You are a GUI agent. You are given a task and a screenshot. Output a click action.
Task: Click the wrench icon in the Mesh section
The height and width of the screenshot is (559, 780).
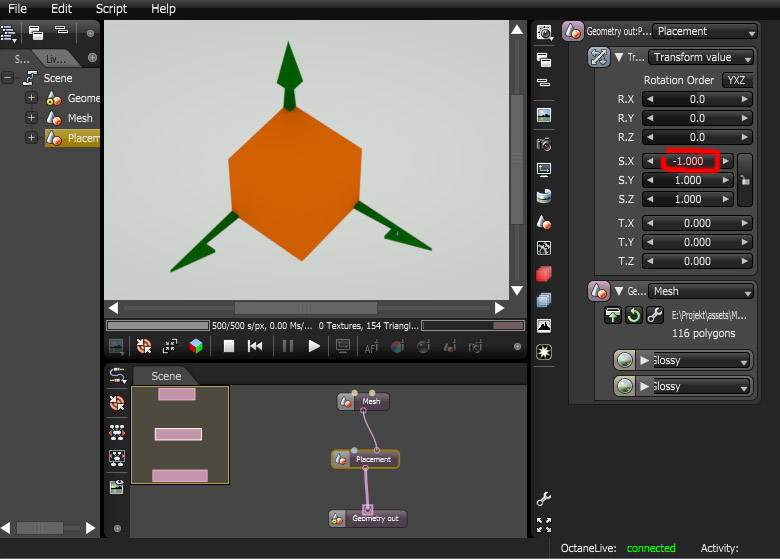(x=655, y=315)
